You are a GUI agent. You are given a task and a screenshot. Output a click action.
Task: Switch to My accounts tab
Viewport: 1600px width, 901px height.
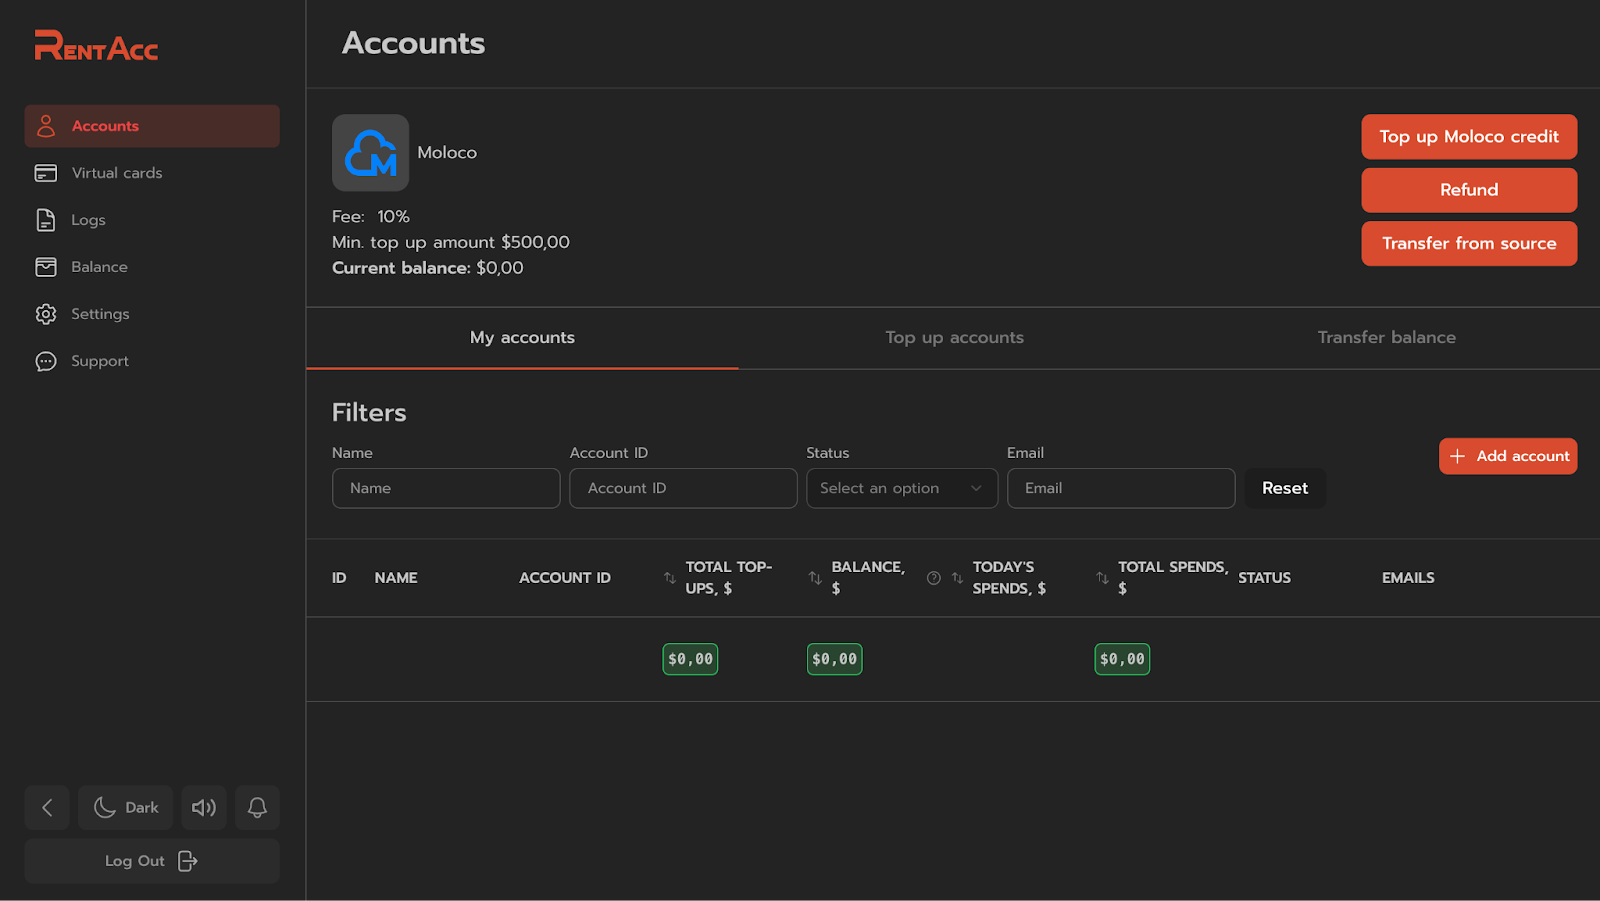click(x=522, y=338)
